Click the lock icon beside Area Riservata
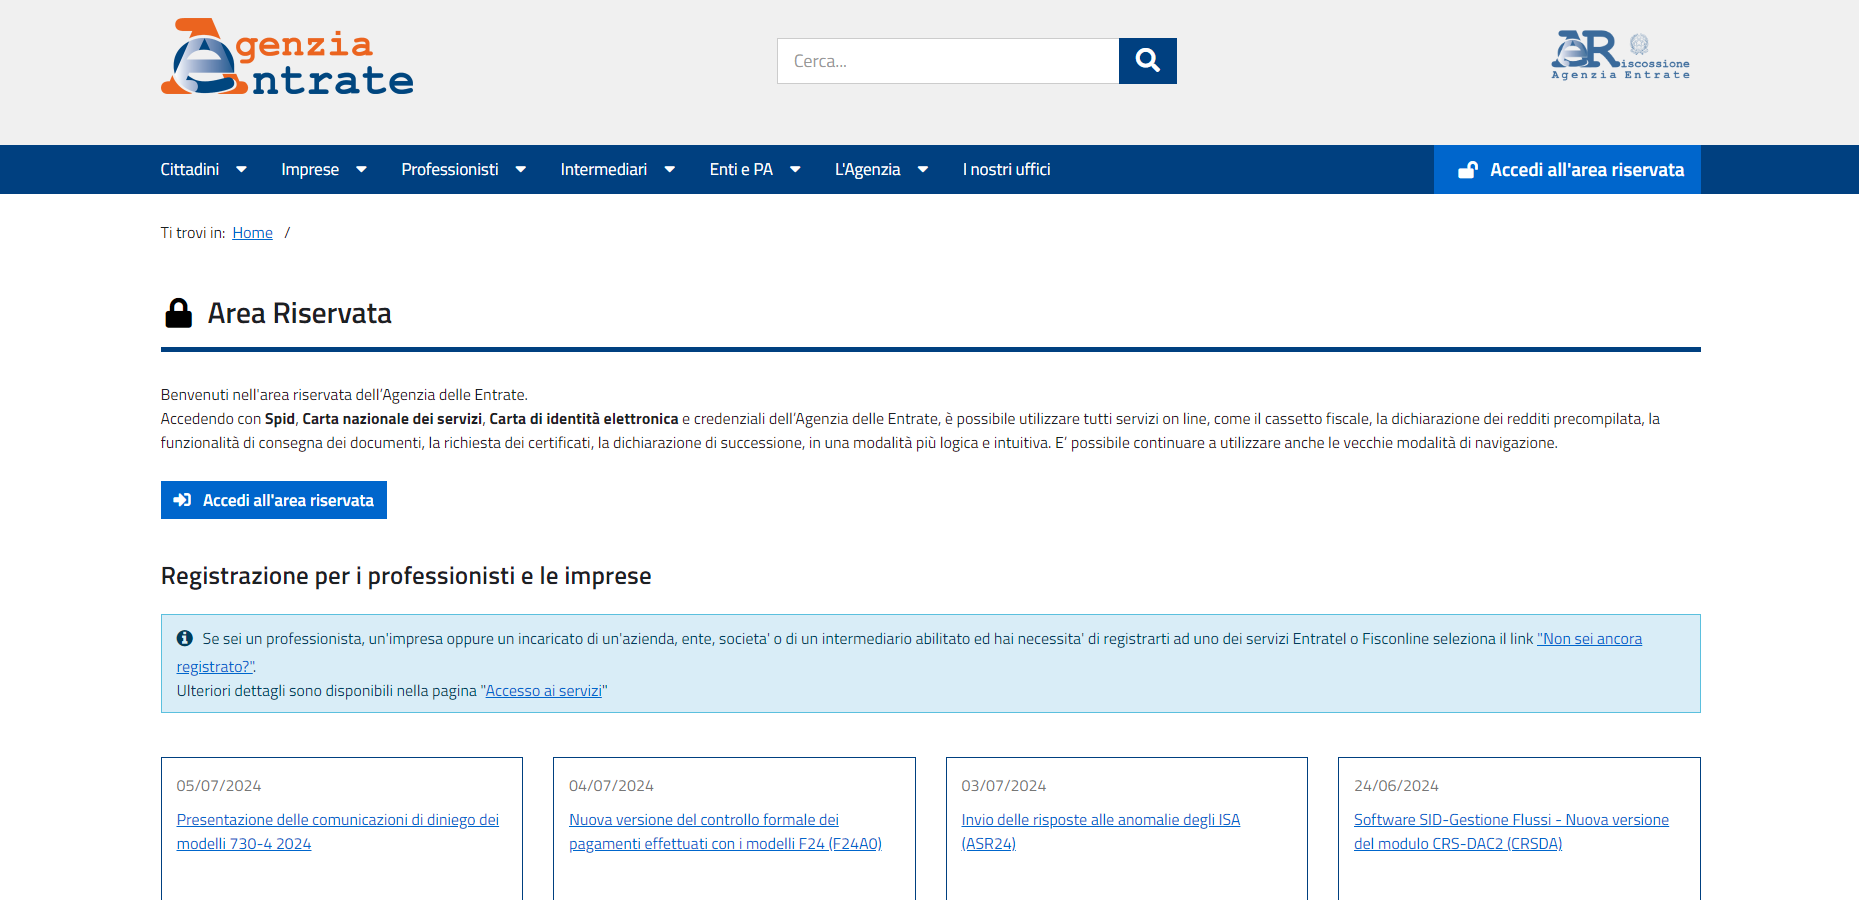1859x900 pixels. pyautogui.click(x=179, y=313)
